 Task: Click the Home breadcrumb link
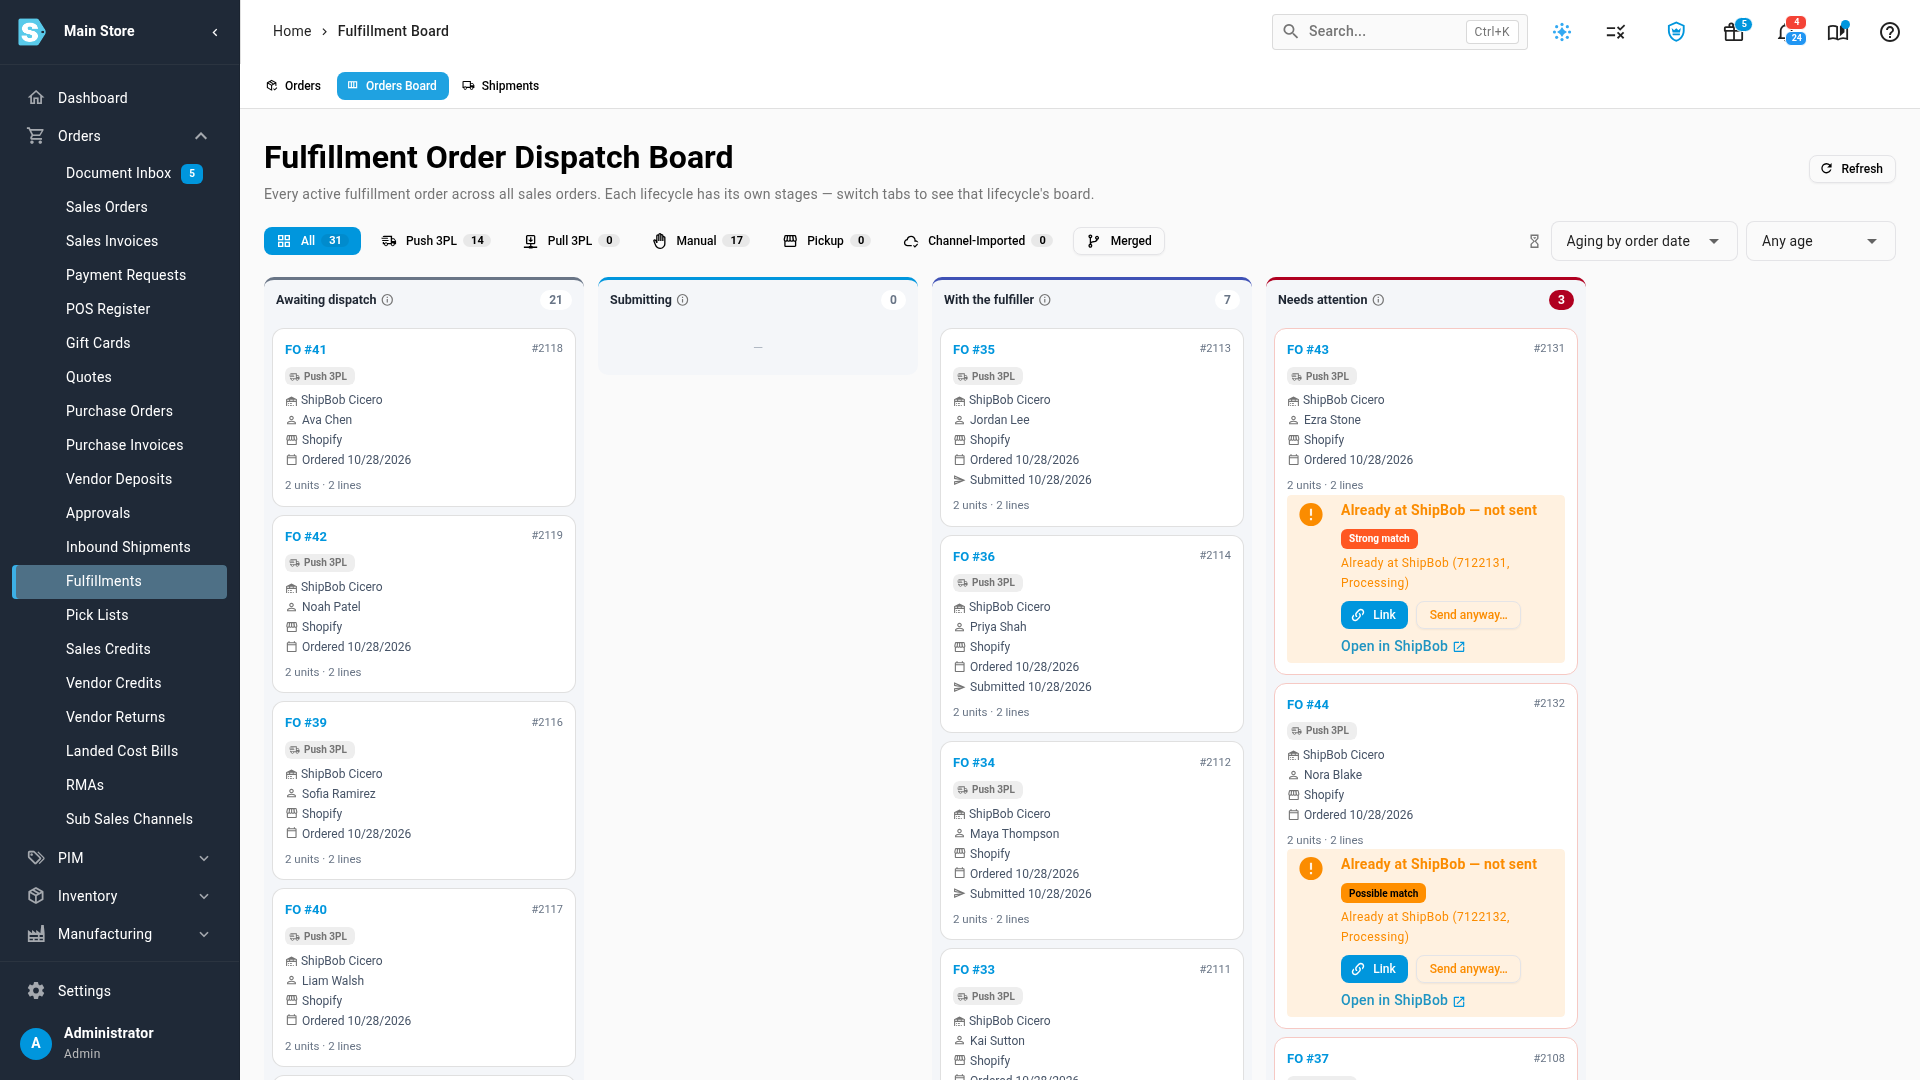click(x=292, y=32)
